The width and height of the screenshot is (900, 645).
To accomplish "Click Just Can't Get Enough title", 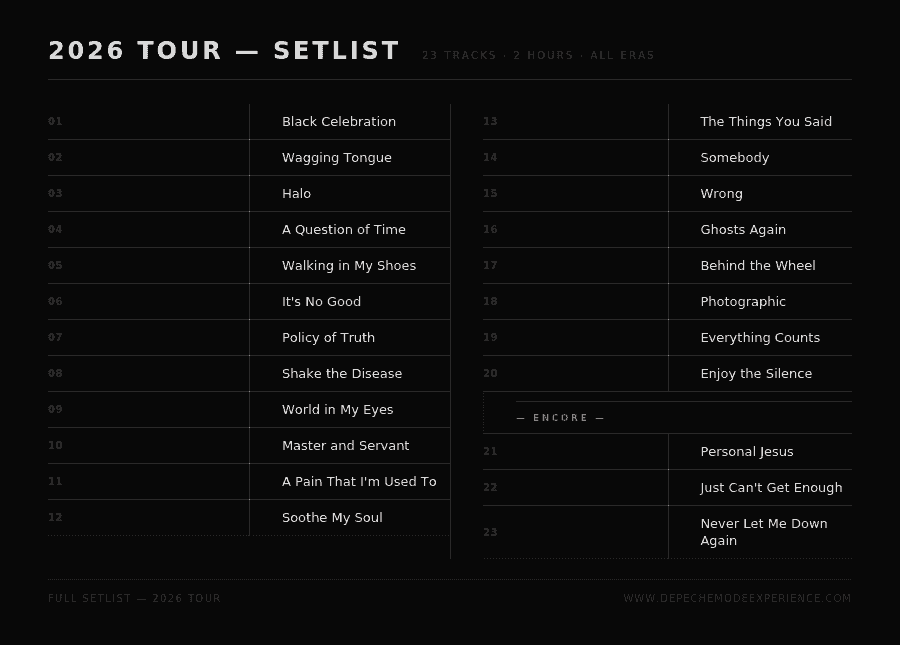I will [x=771, y=488].
